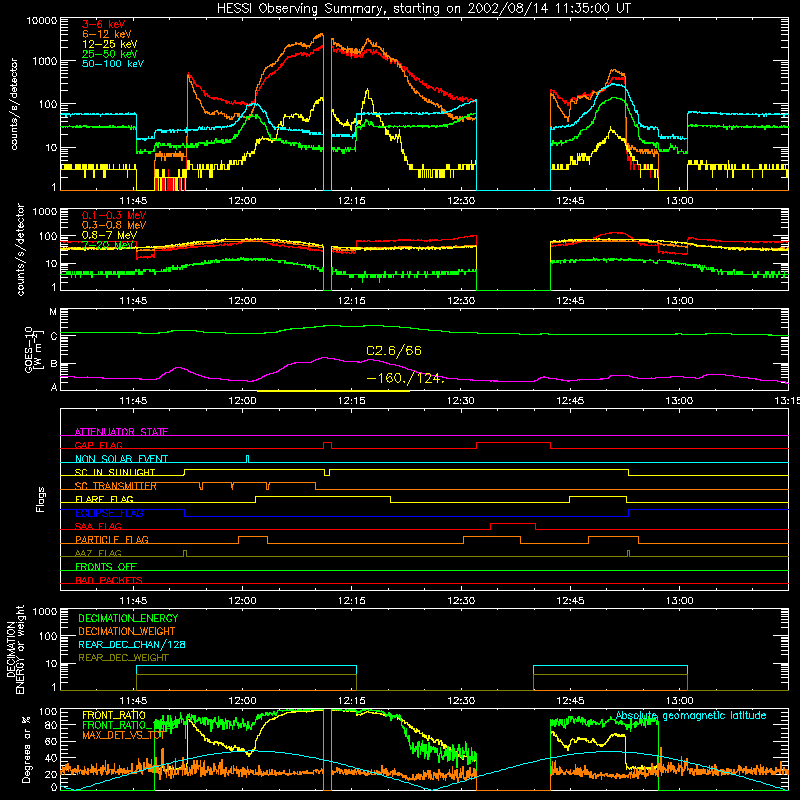
Task: Click the HESSI Observing Summary title
Action: [423, 9]
